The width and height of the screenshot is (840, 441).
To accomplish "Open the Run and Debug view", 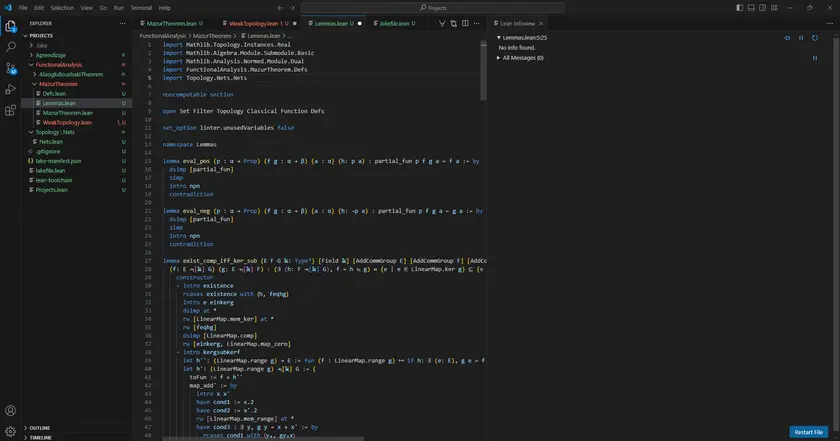I will [x=10, y=89].
